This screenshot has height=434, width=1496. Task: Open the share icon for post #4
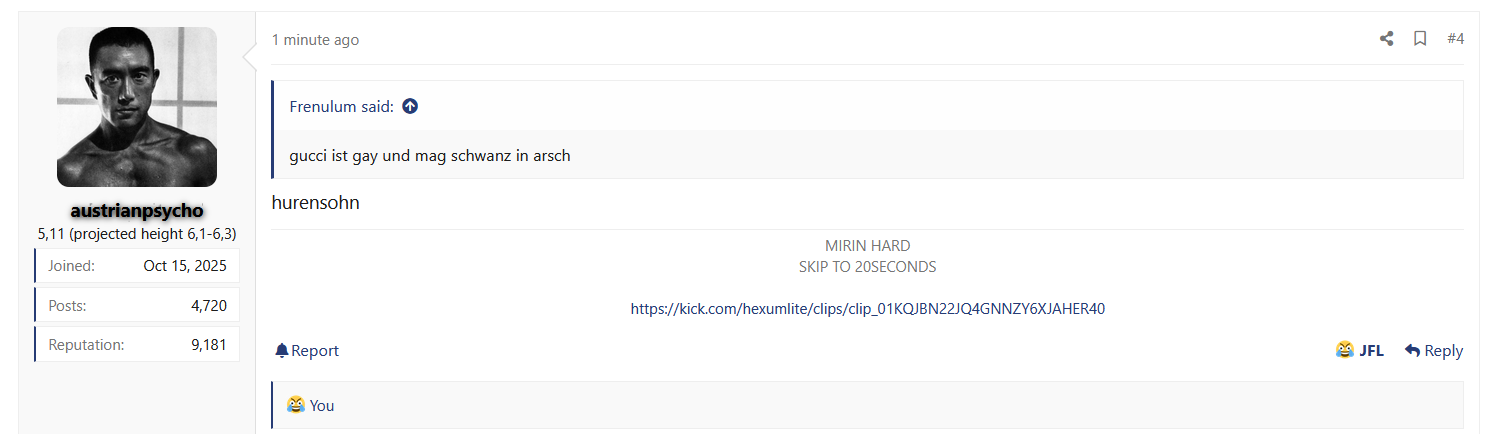coord(1386,39)
